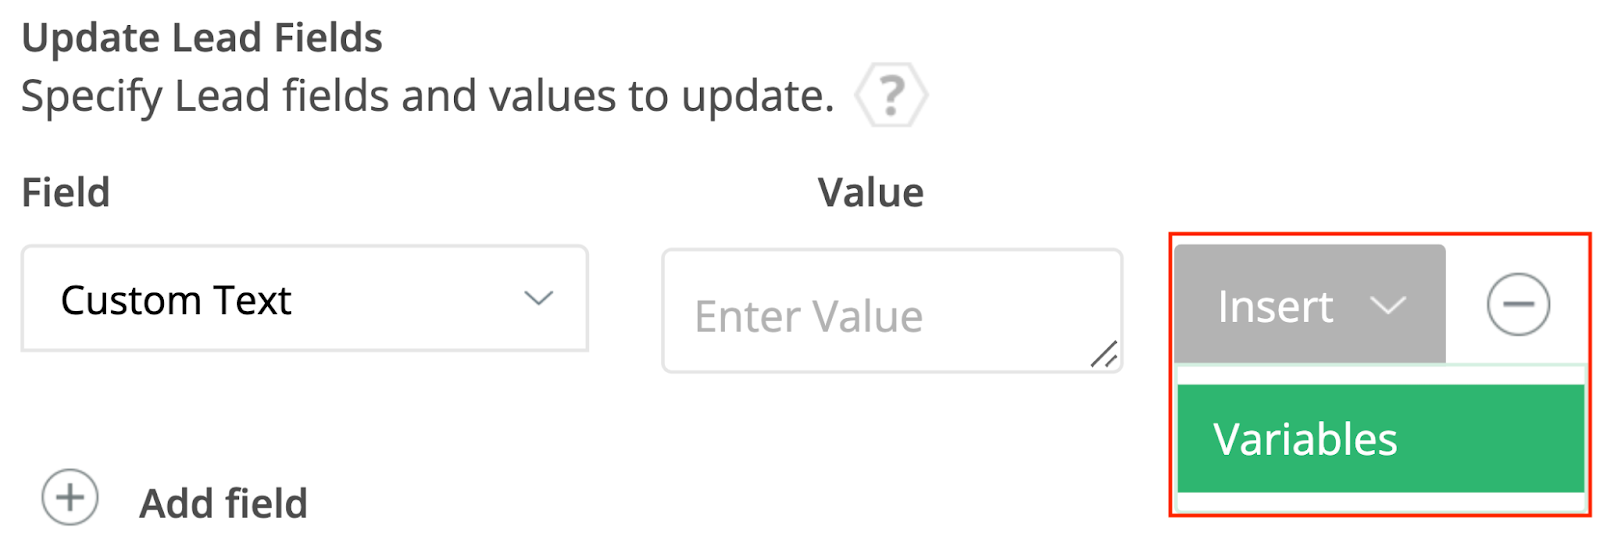
Task: Click the word update in description
Action: [757, 97]
